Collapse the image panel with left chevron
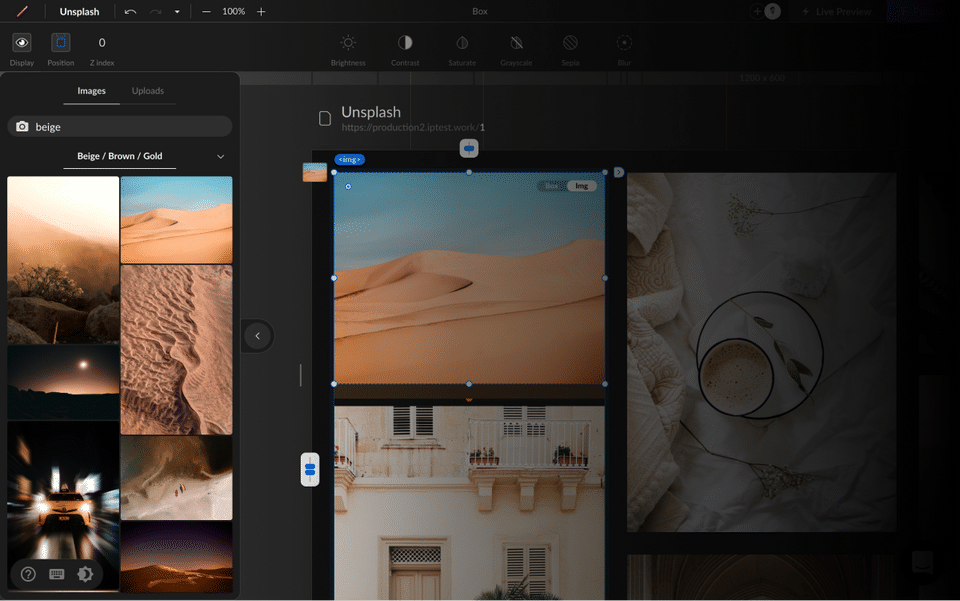Screen dimensions: 960x601 click(x=257, y=336)
